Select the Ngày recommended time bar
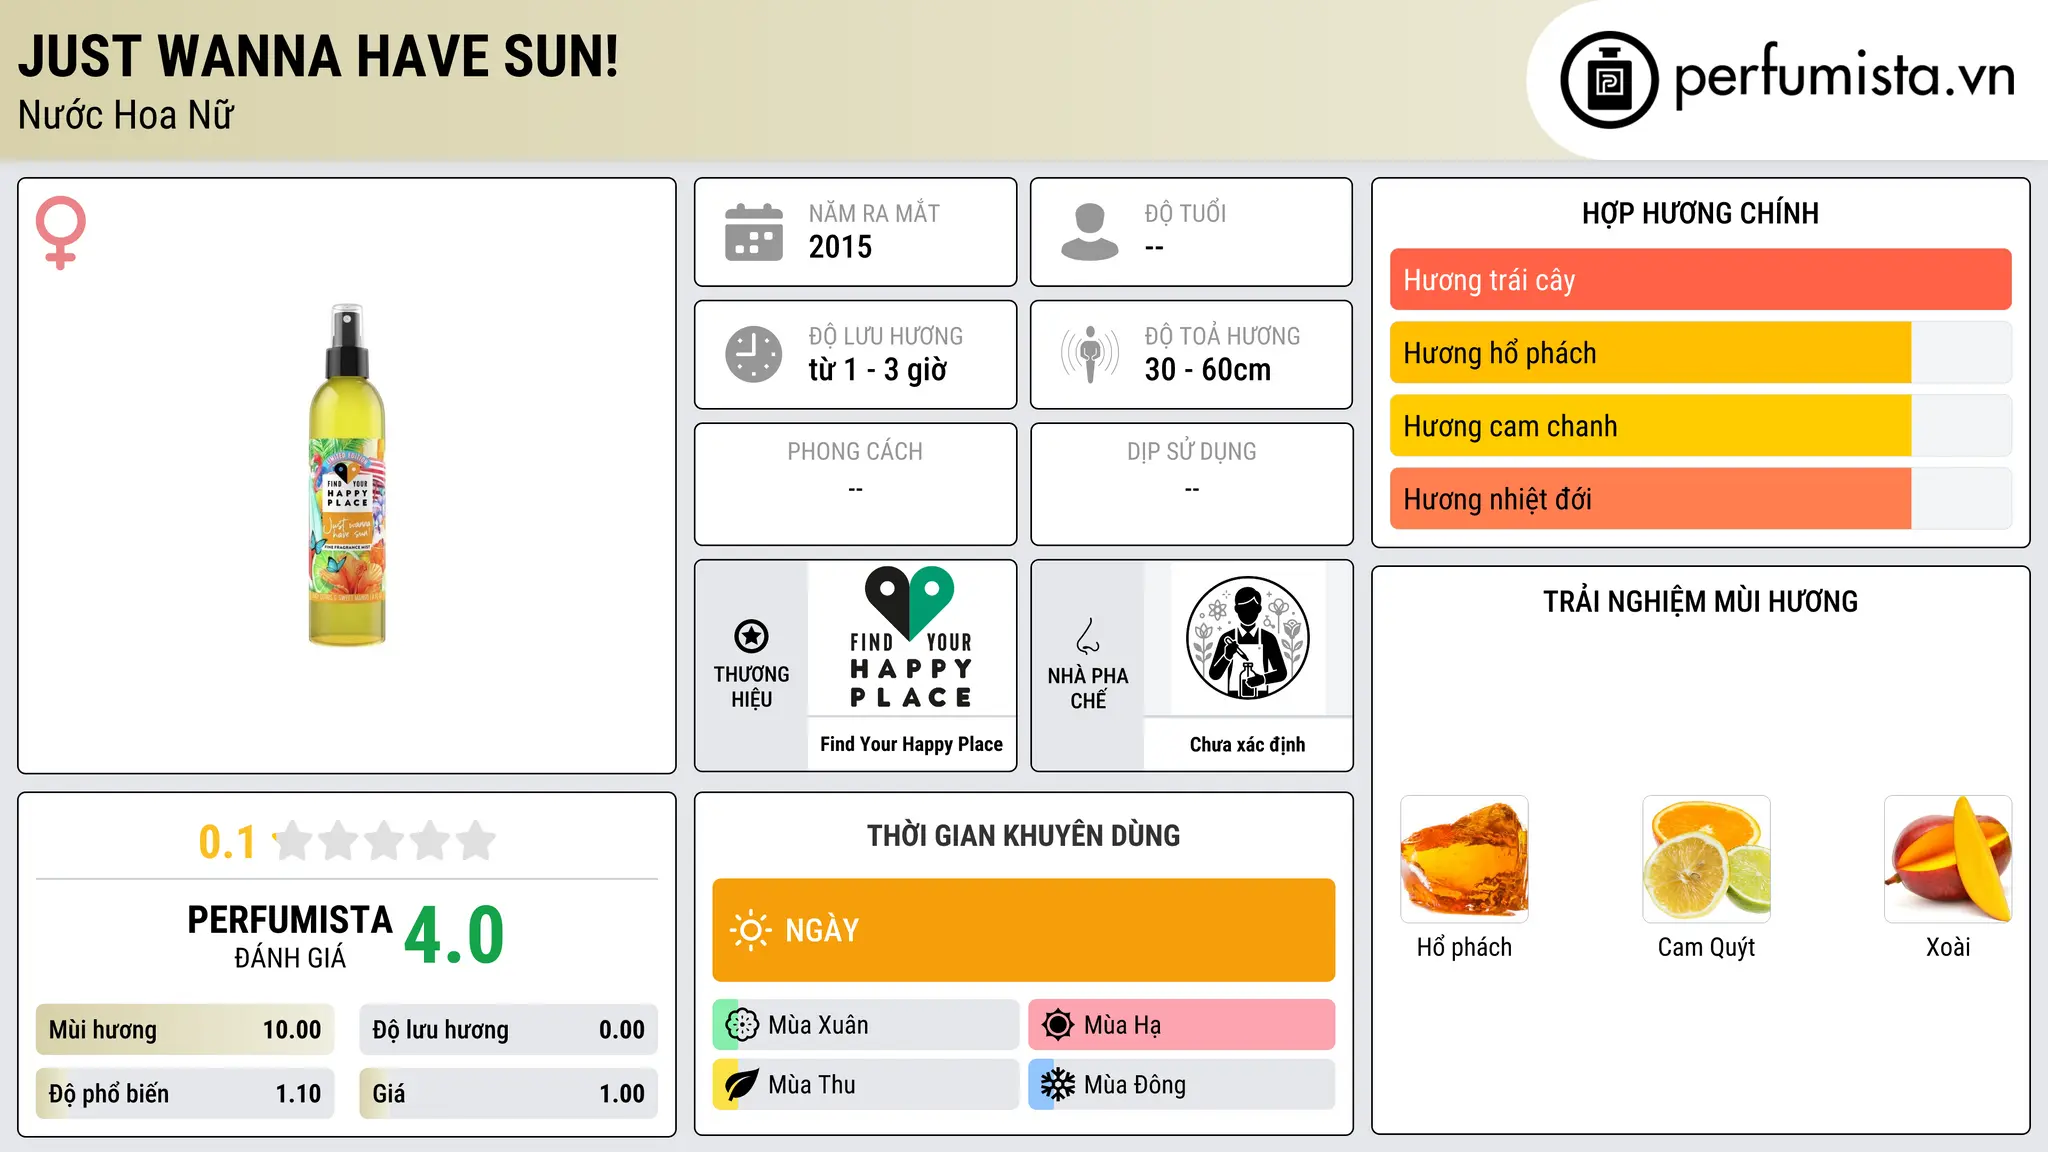The height and width of the screenshot is (1152, 2048). tap(1024, 930)
